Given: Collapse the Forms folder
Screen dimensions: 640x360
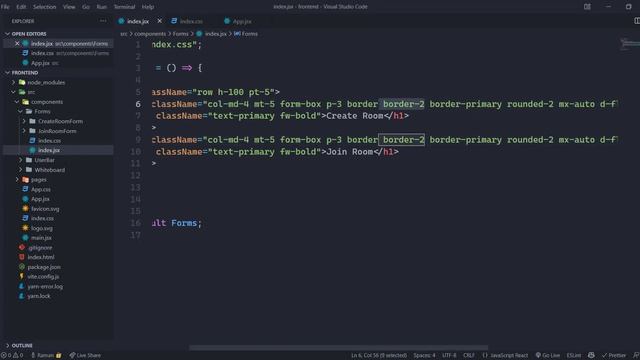Looking at the screenshot, I should (42, 111).
